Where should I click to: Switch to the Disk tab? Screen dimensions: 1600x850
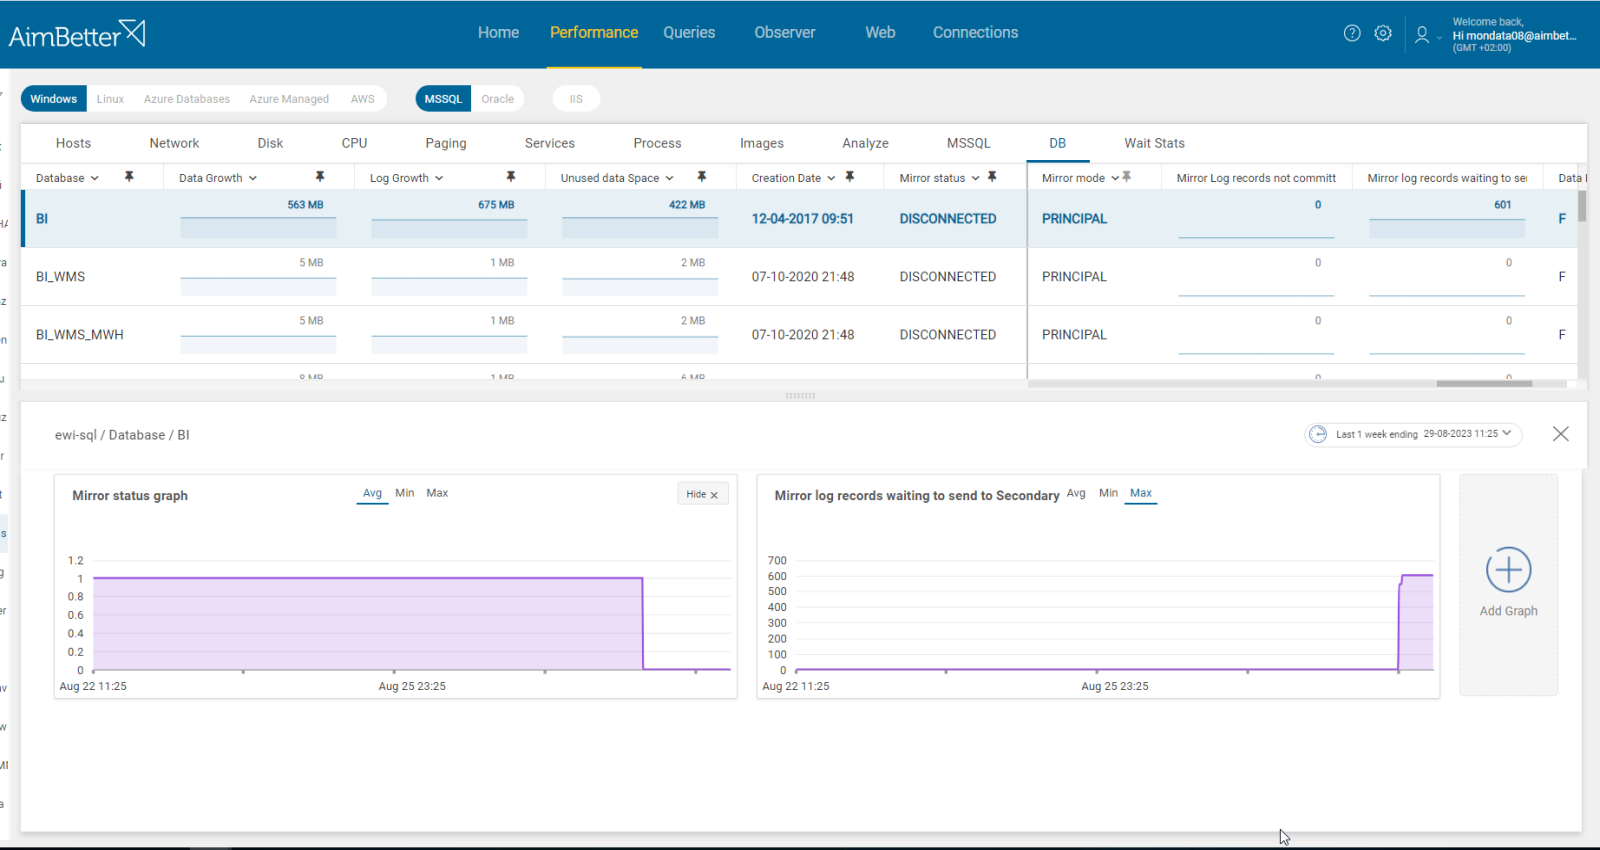pos(270,143)
